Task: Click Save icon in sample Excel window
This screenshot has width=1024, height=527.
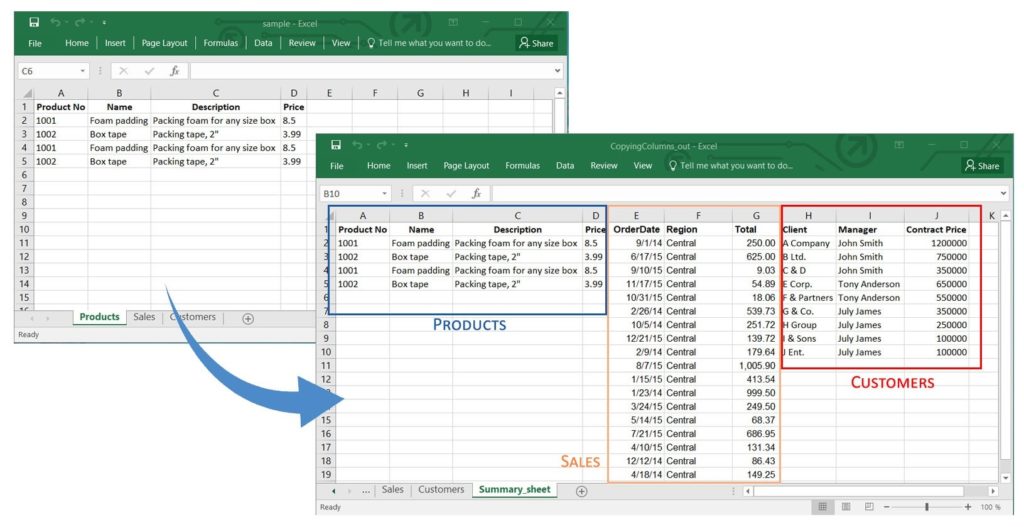Action: click(34, 22)
